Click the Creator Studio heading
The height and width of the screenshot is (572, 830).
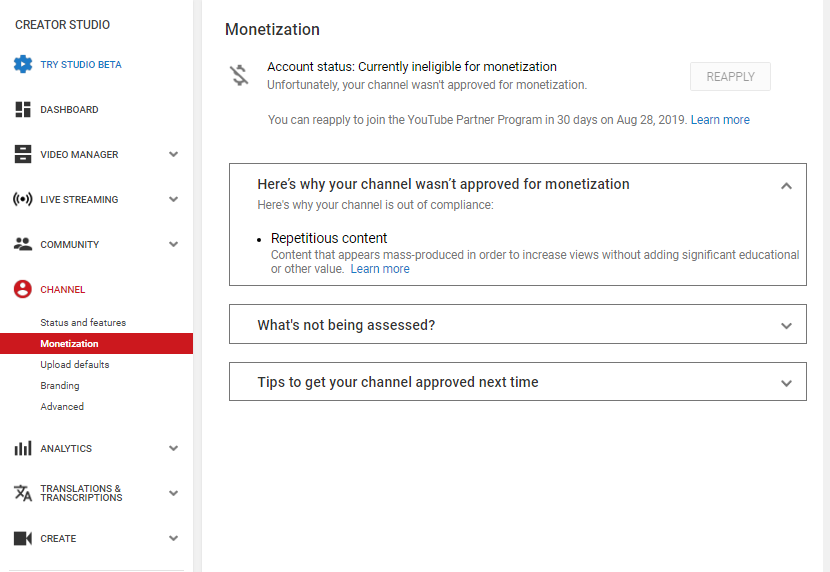[x=62, y=25]
